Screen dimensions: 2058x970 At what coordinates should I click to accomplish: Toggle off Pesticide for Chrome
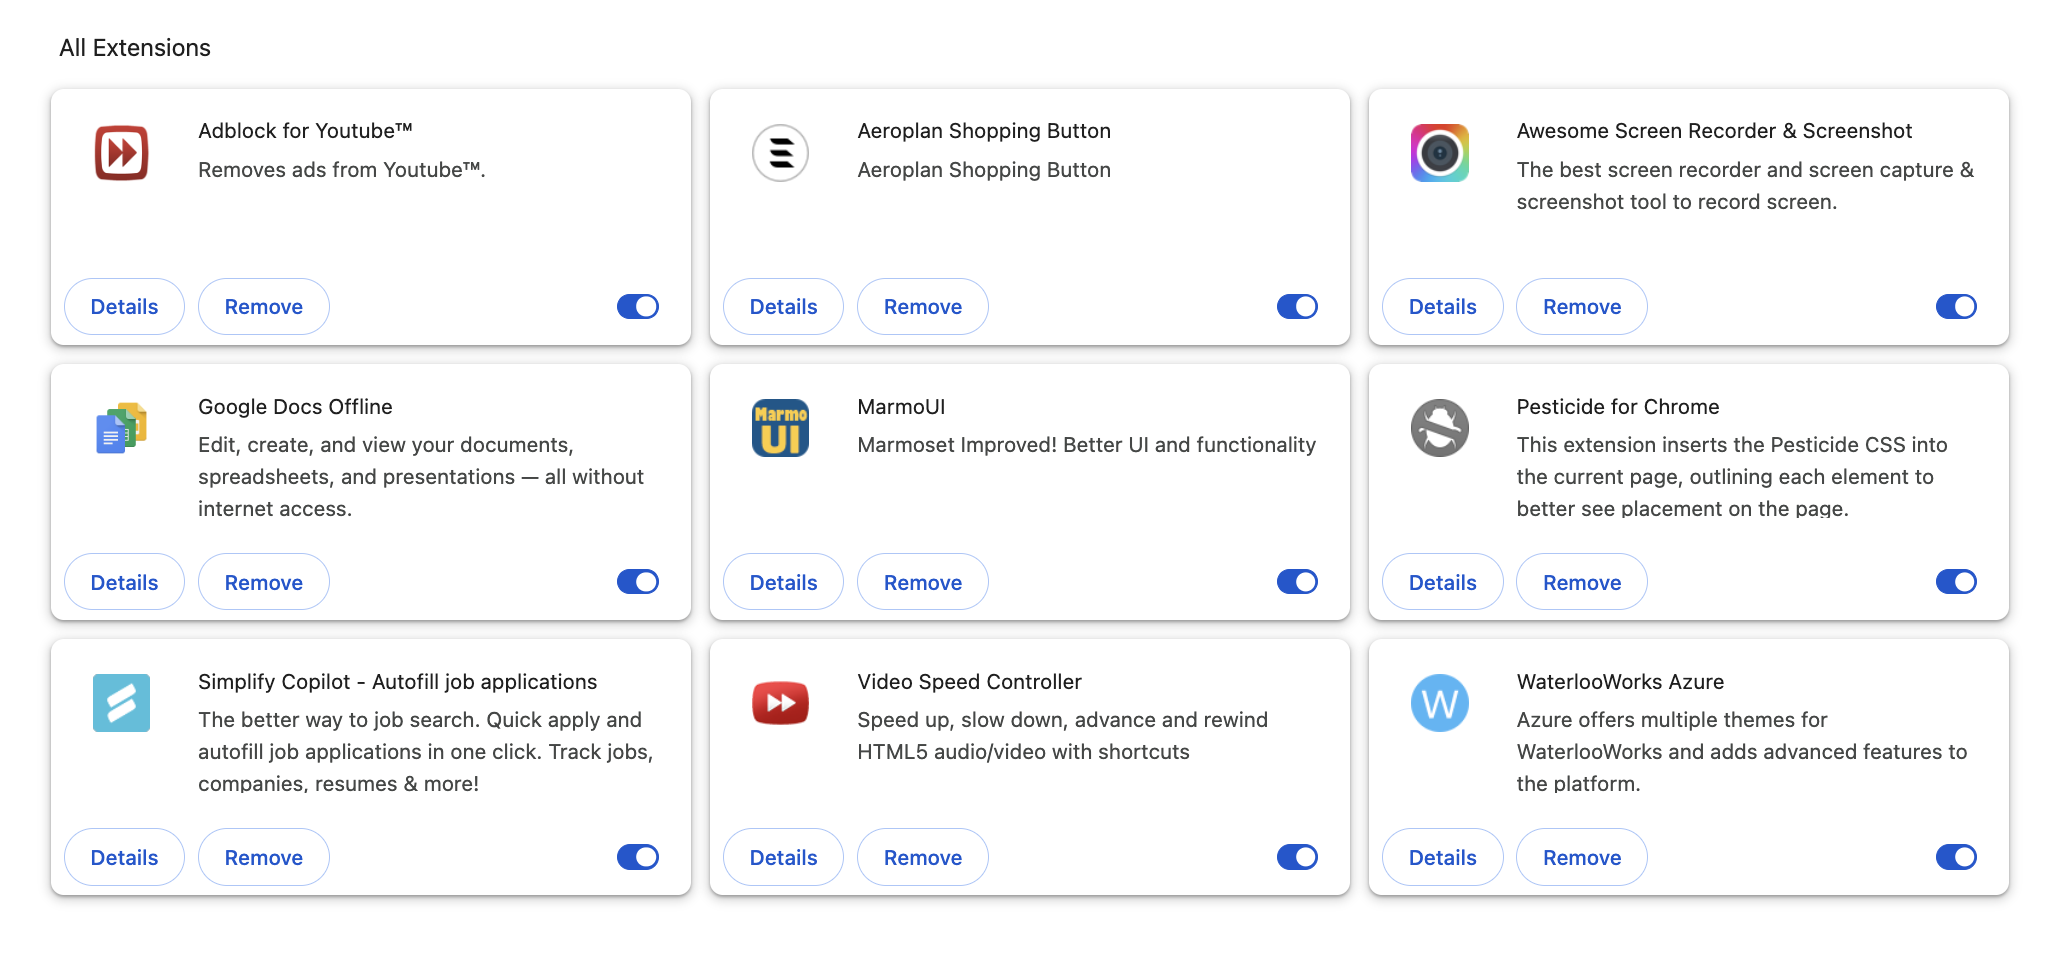click(1956, 582)
